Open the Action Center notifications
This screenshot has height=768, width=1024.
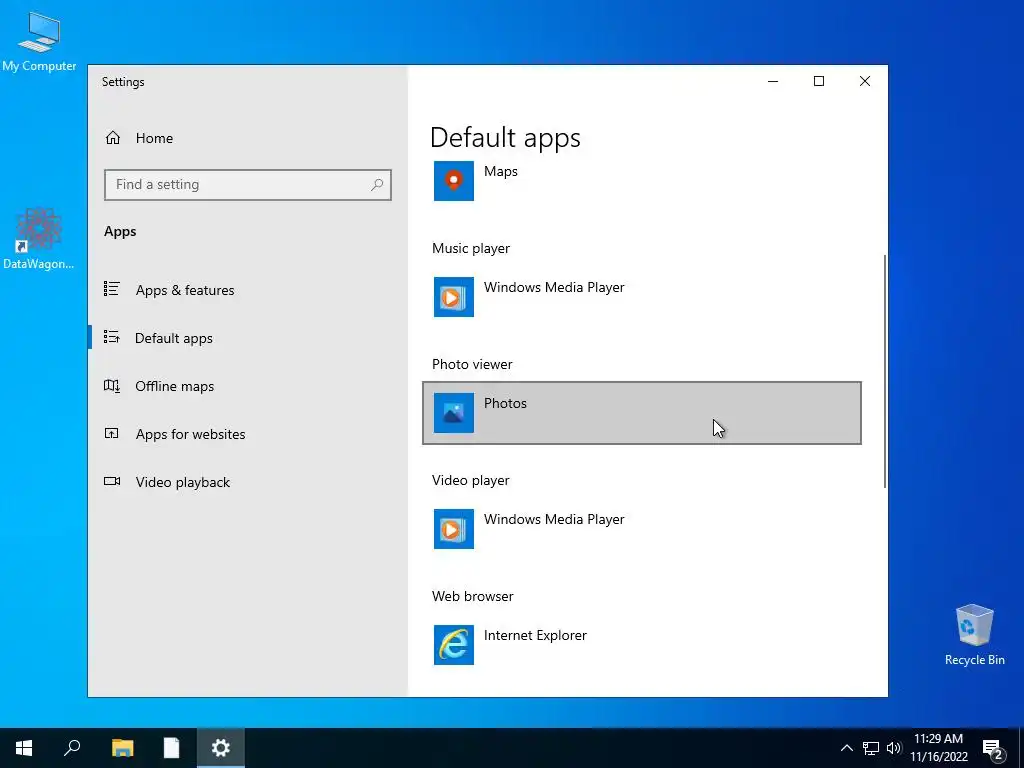tap(993, 749)
